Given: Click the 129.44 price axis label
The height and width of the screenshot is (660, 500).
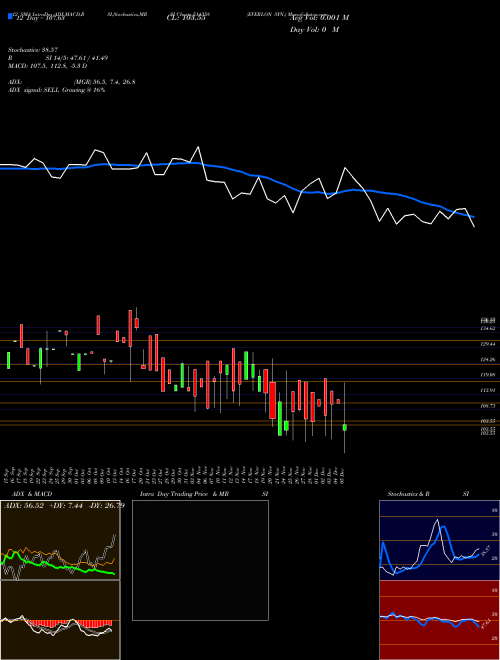Looking at the screenshot, I should [488, 344].
